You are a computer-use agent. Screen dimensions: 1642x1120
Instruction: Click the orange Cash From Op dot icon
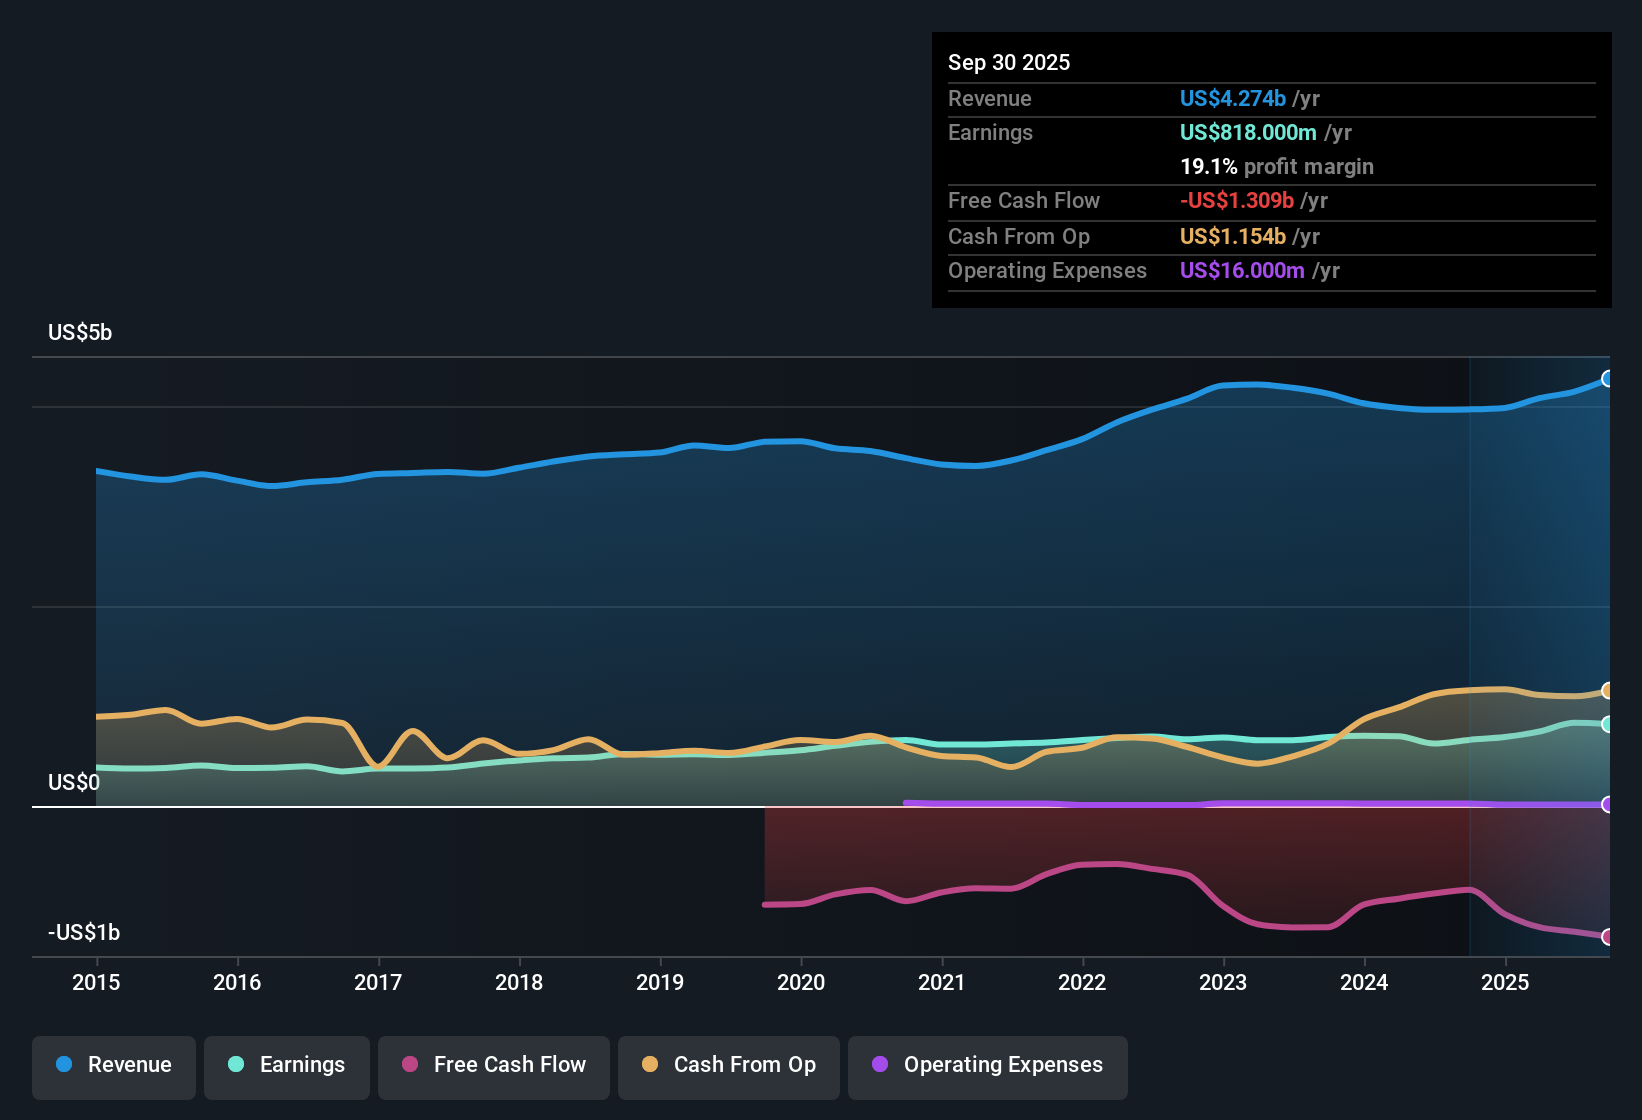click(648, 1065)
